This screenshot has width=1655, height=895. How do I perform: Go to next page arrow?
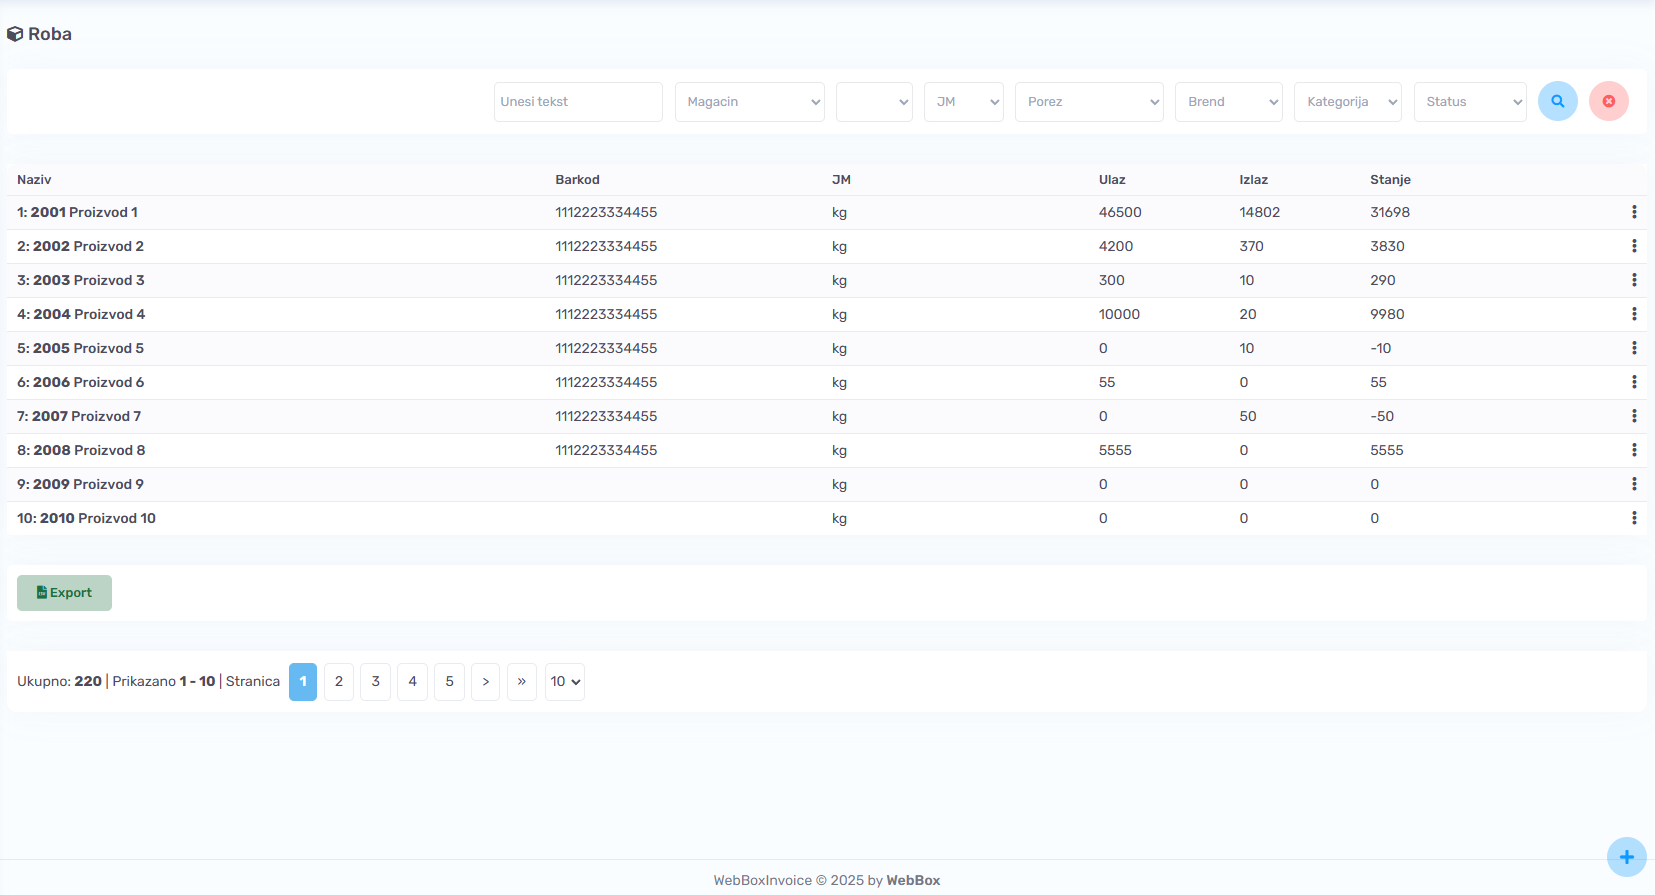click(486, 682)
